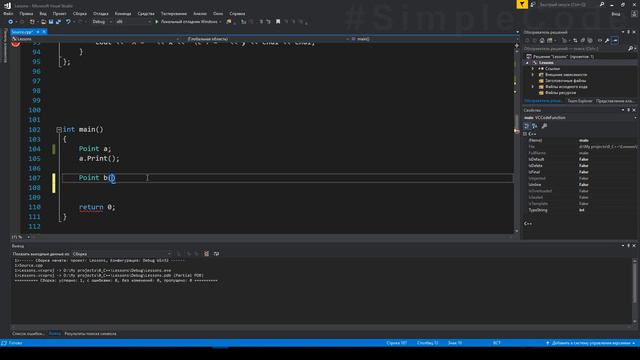Screen dimensions: 640x360
Task: Click the Output panel vertical scrollbar
Action: pos(635,291)
